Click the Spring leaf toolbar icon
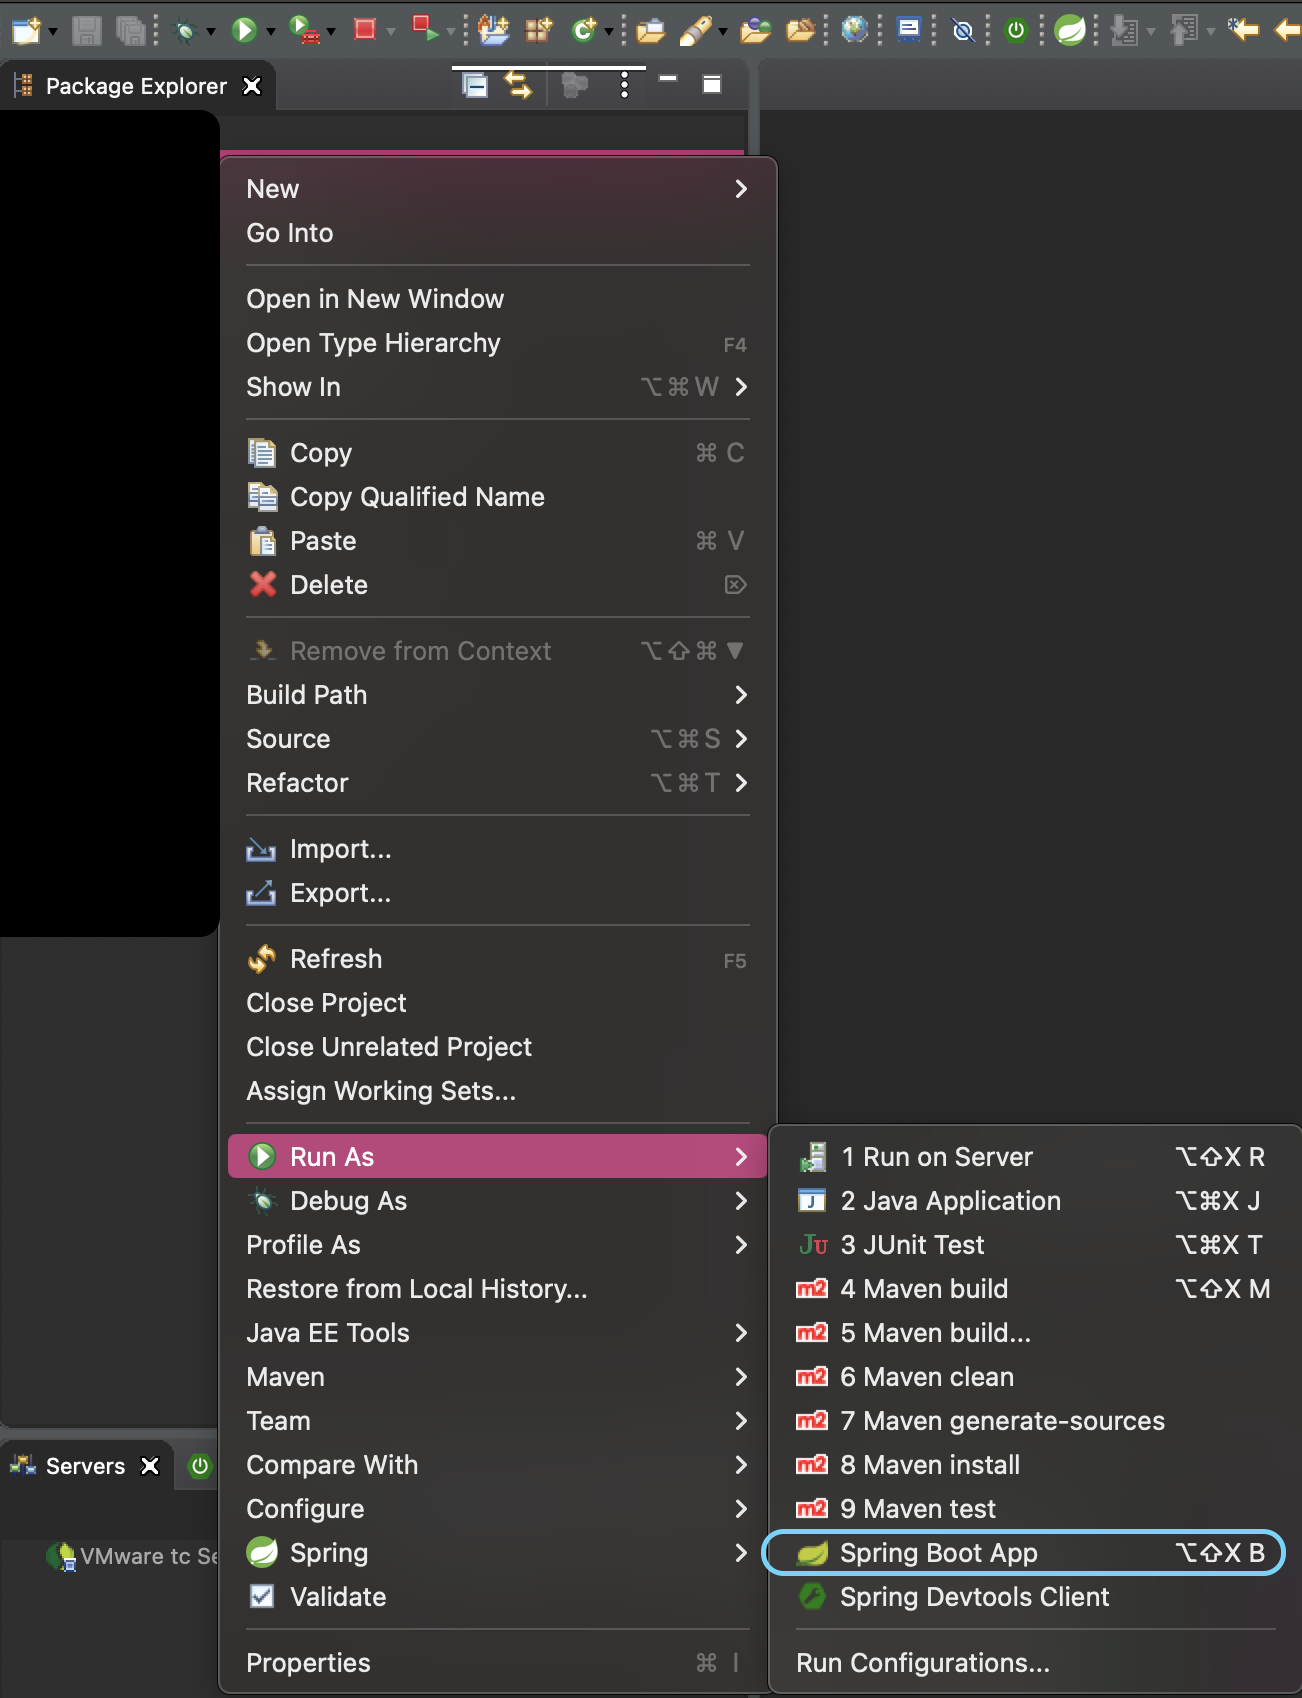The height and width of the screenshot is (1698, 1302). (x=1070, y=30)
